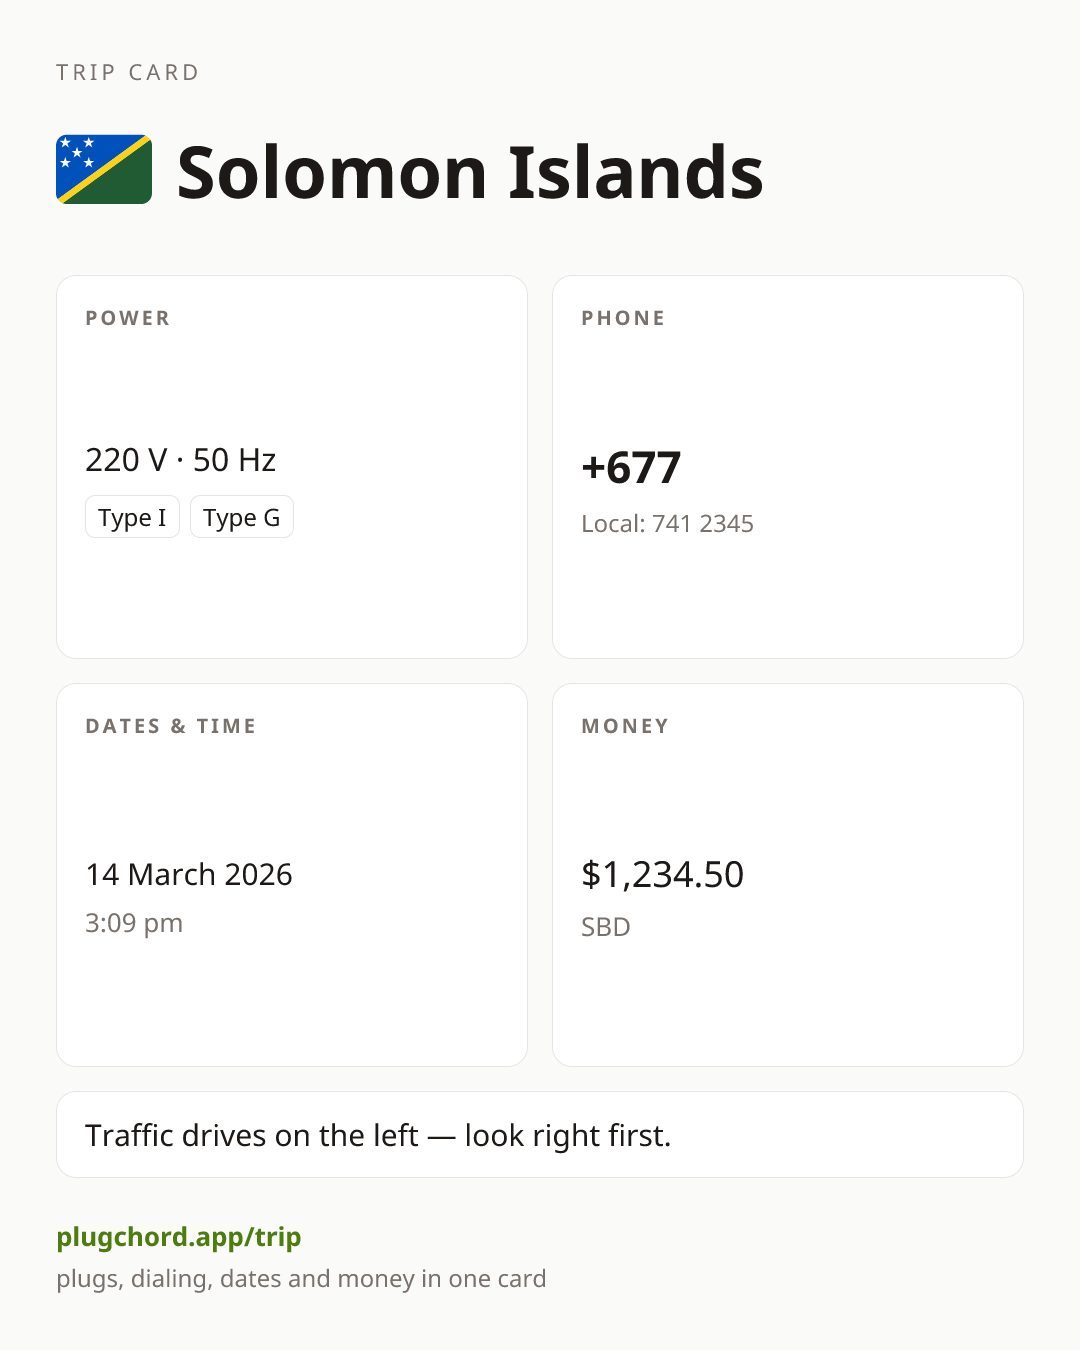
Task: Click the Solomon Islands heading
Action: point(470,172)
